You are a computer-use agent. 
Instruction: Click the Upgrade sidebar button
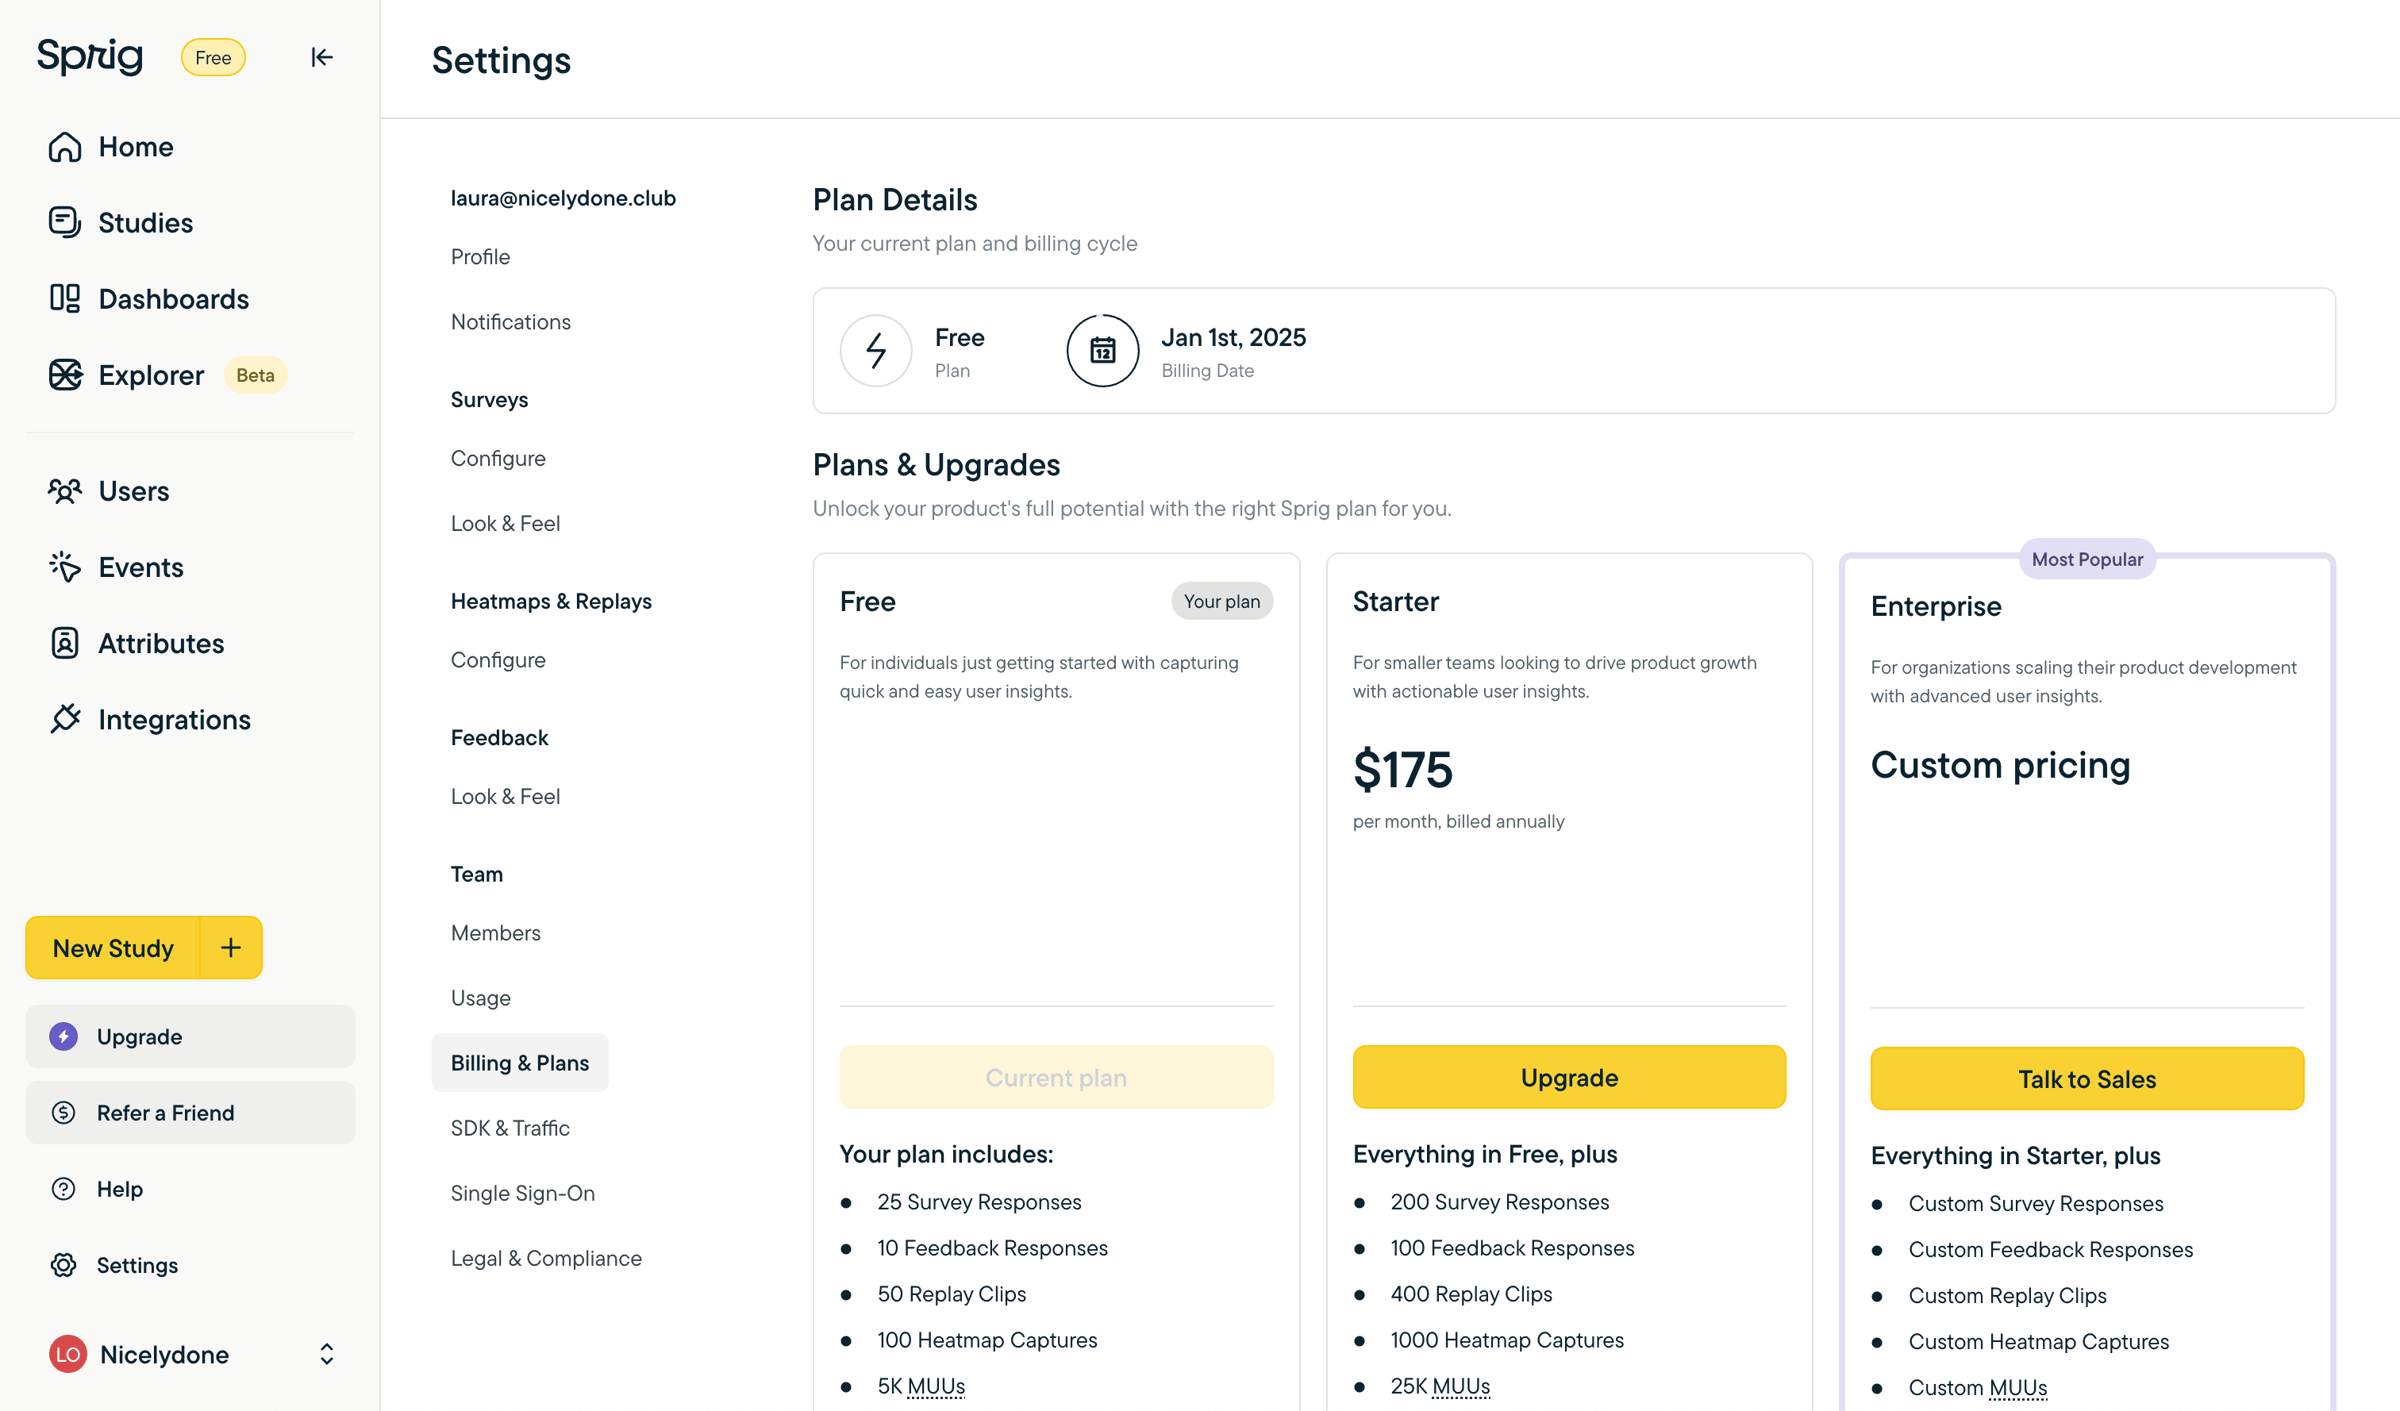pyautogui.click(x=190, y=1036)
